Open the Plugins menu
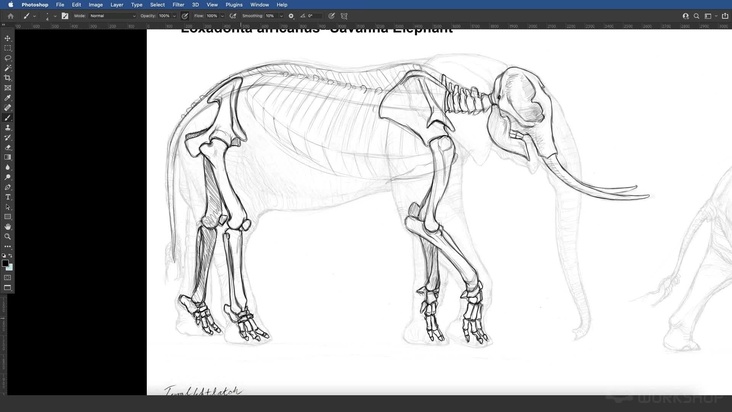Viewport: 732px width, 412px height. click(234, 5)
